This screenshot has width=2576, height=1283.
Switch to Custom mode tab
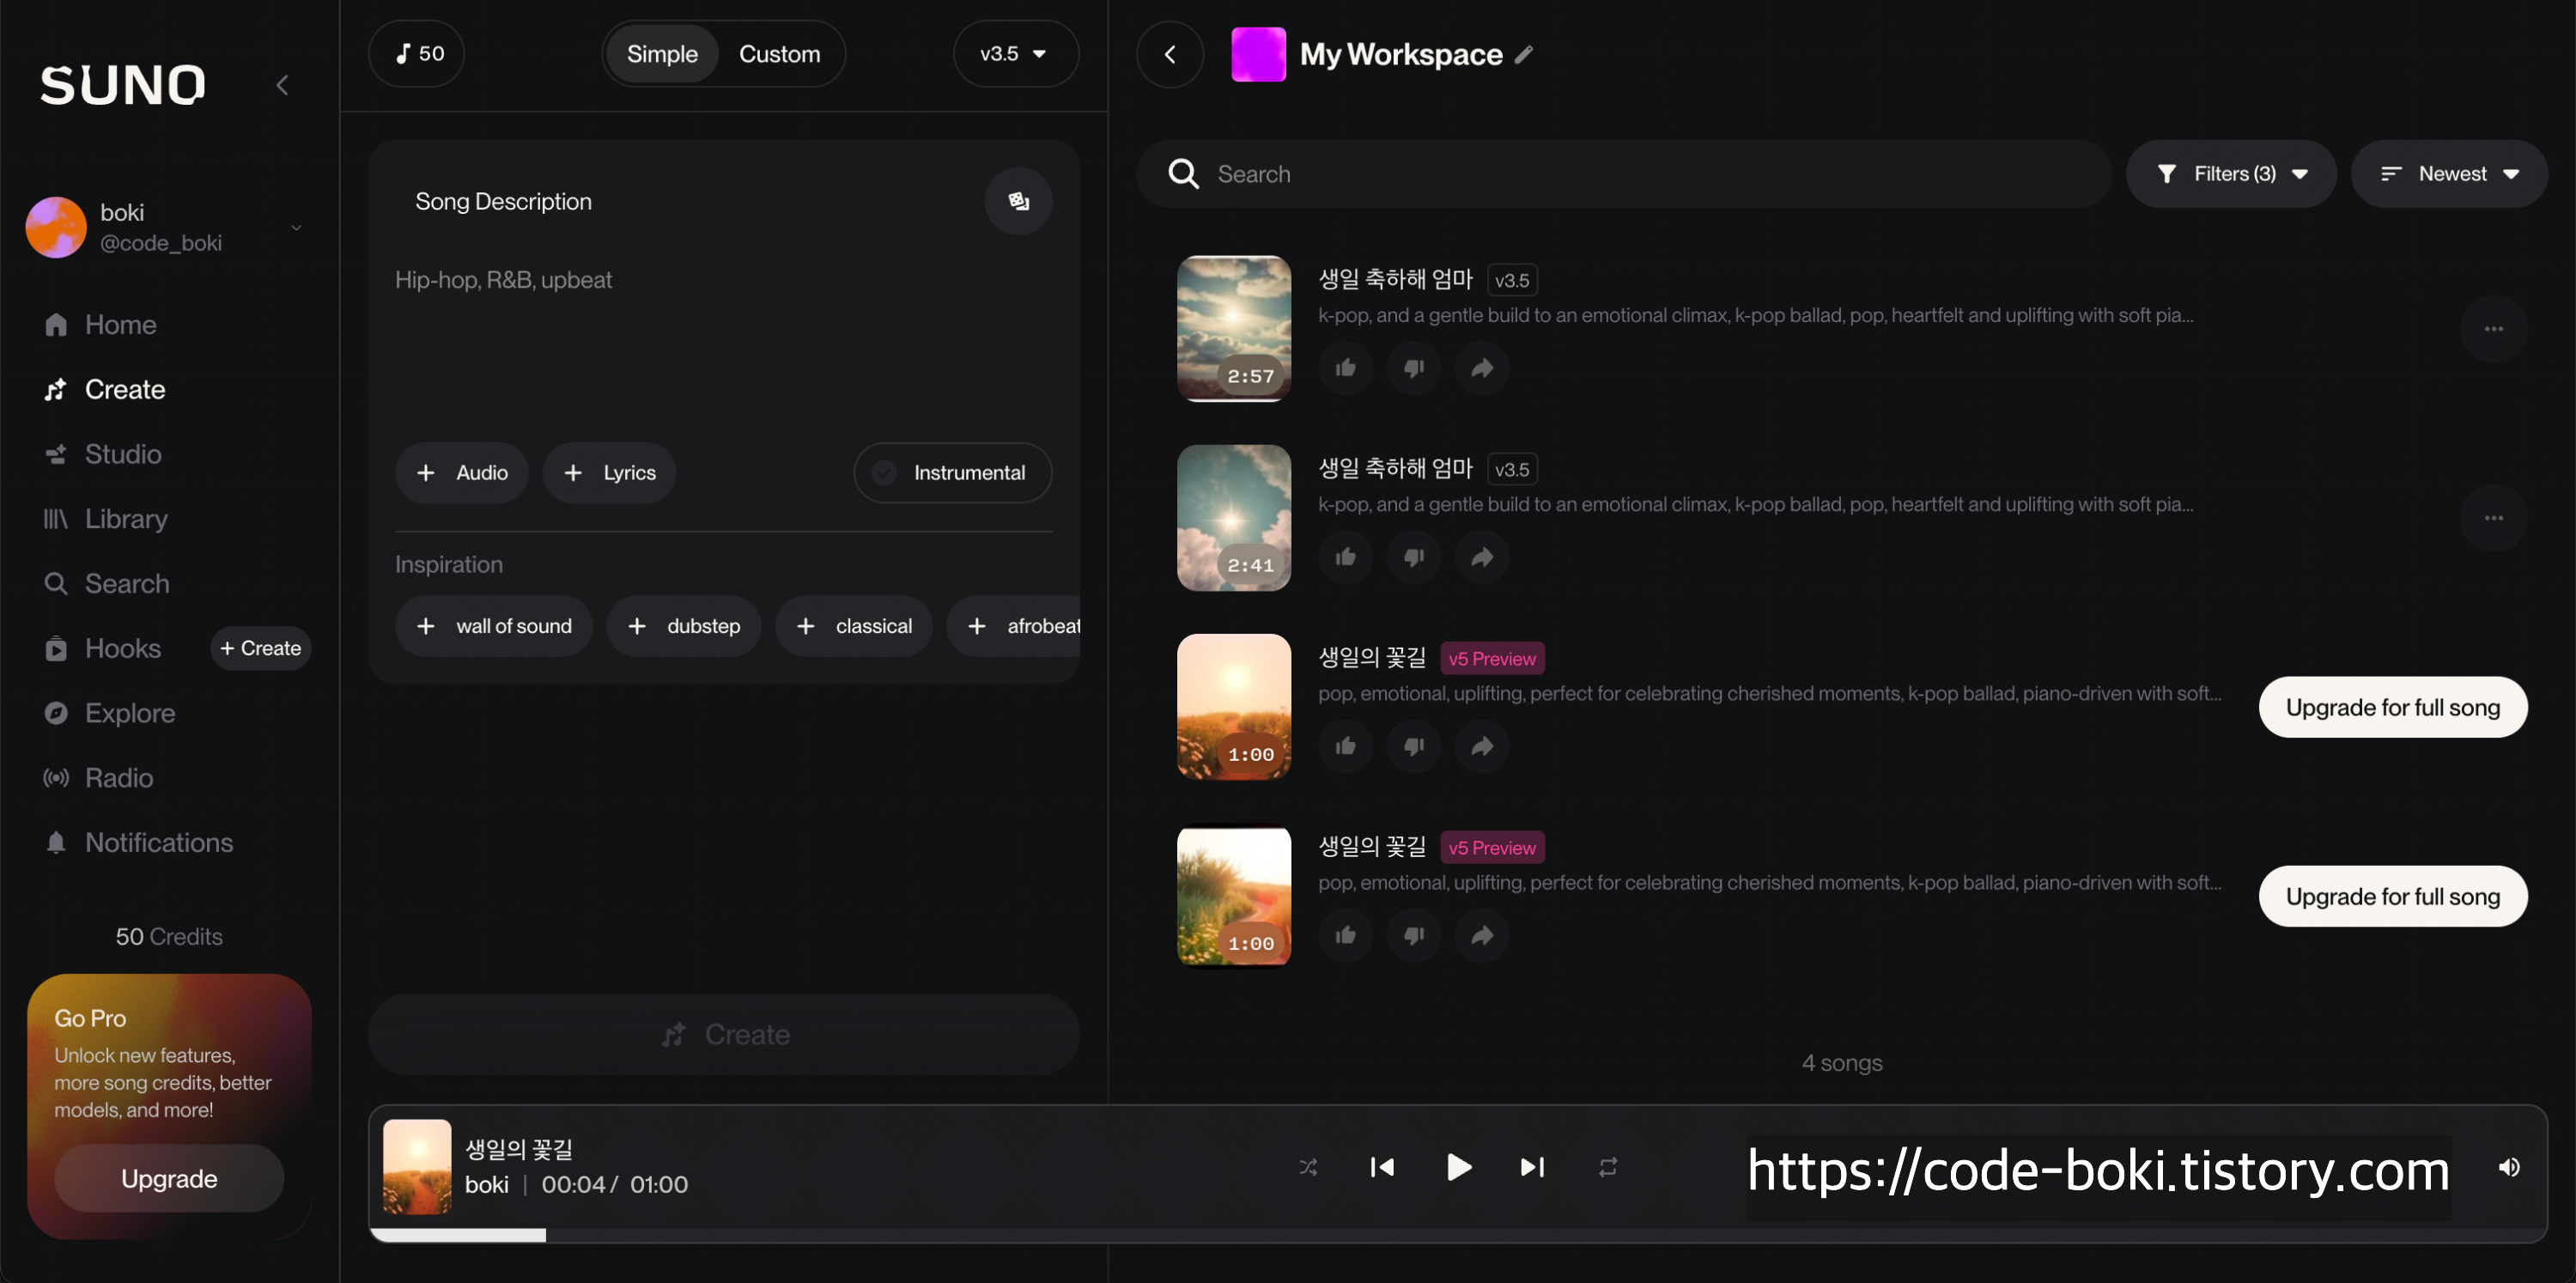pos(779,54)
